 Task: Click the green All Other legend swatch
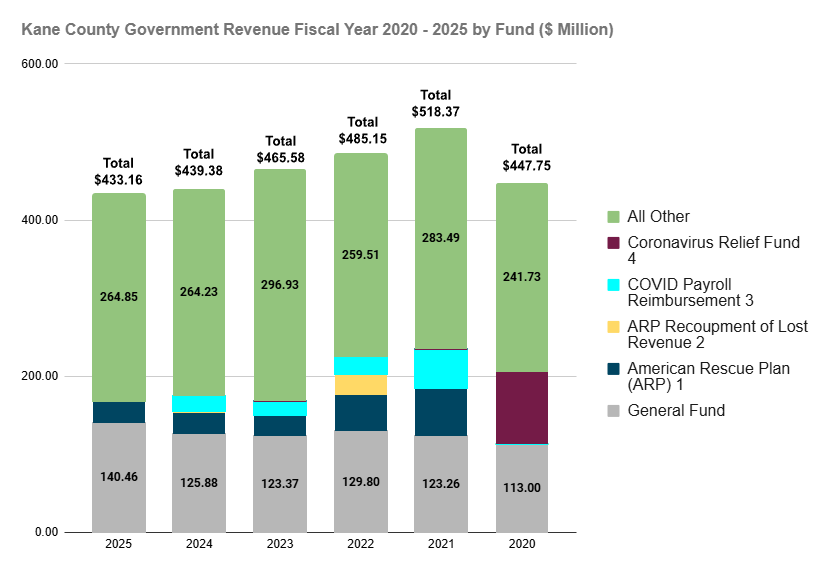(x=613, y=216)
